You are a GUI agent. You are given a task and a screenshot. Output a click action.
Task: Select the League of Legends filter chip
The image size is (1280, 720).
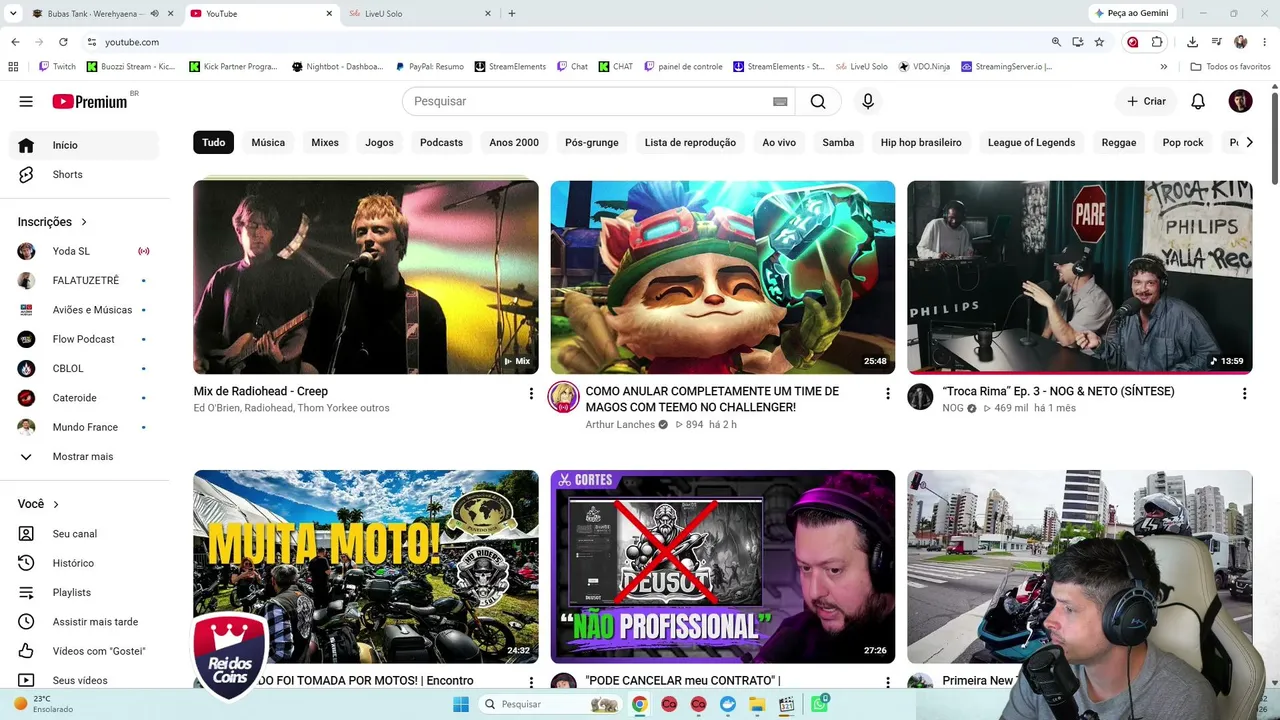(x=1031, y=143)
